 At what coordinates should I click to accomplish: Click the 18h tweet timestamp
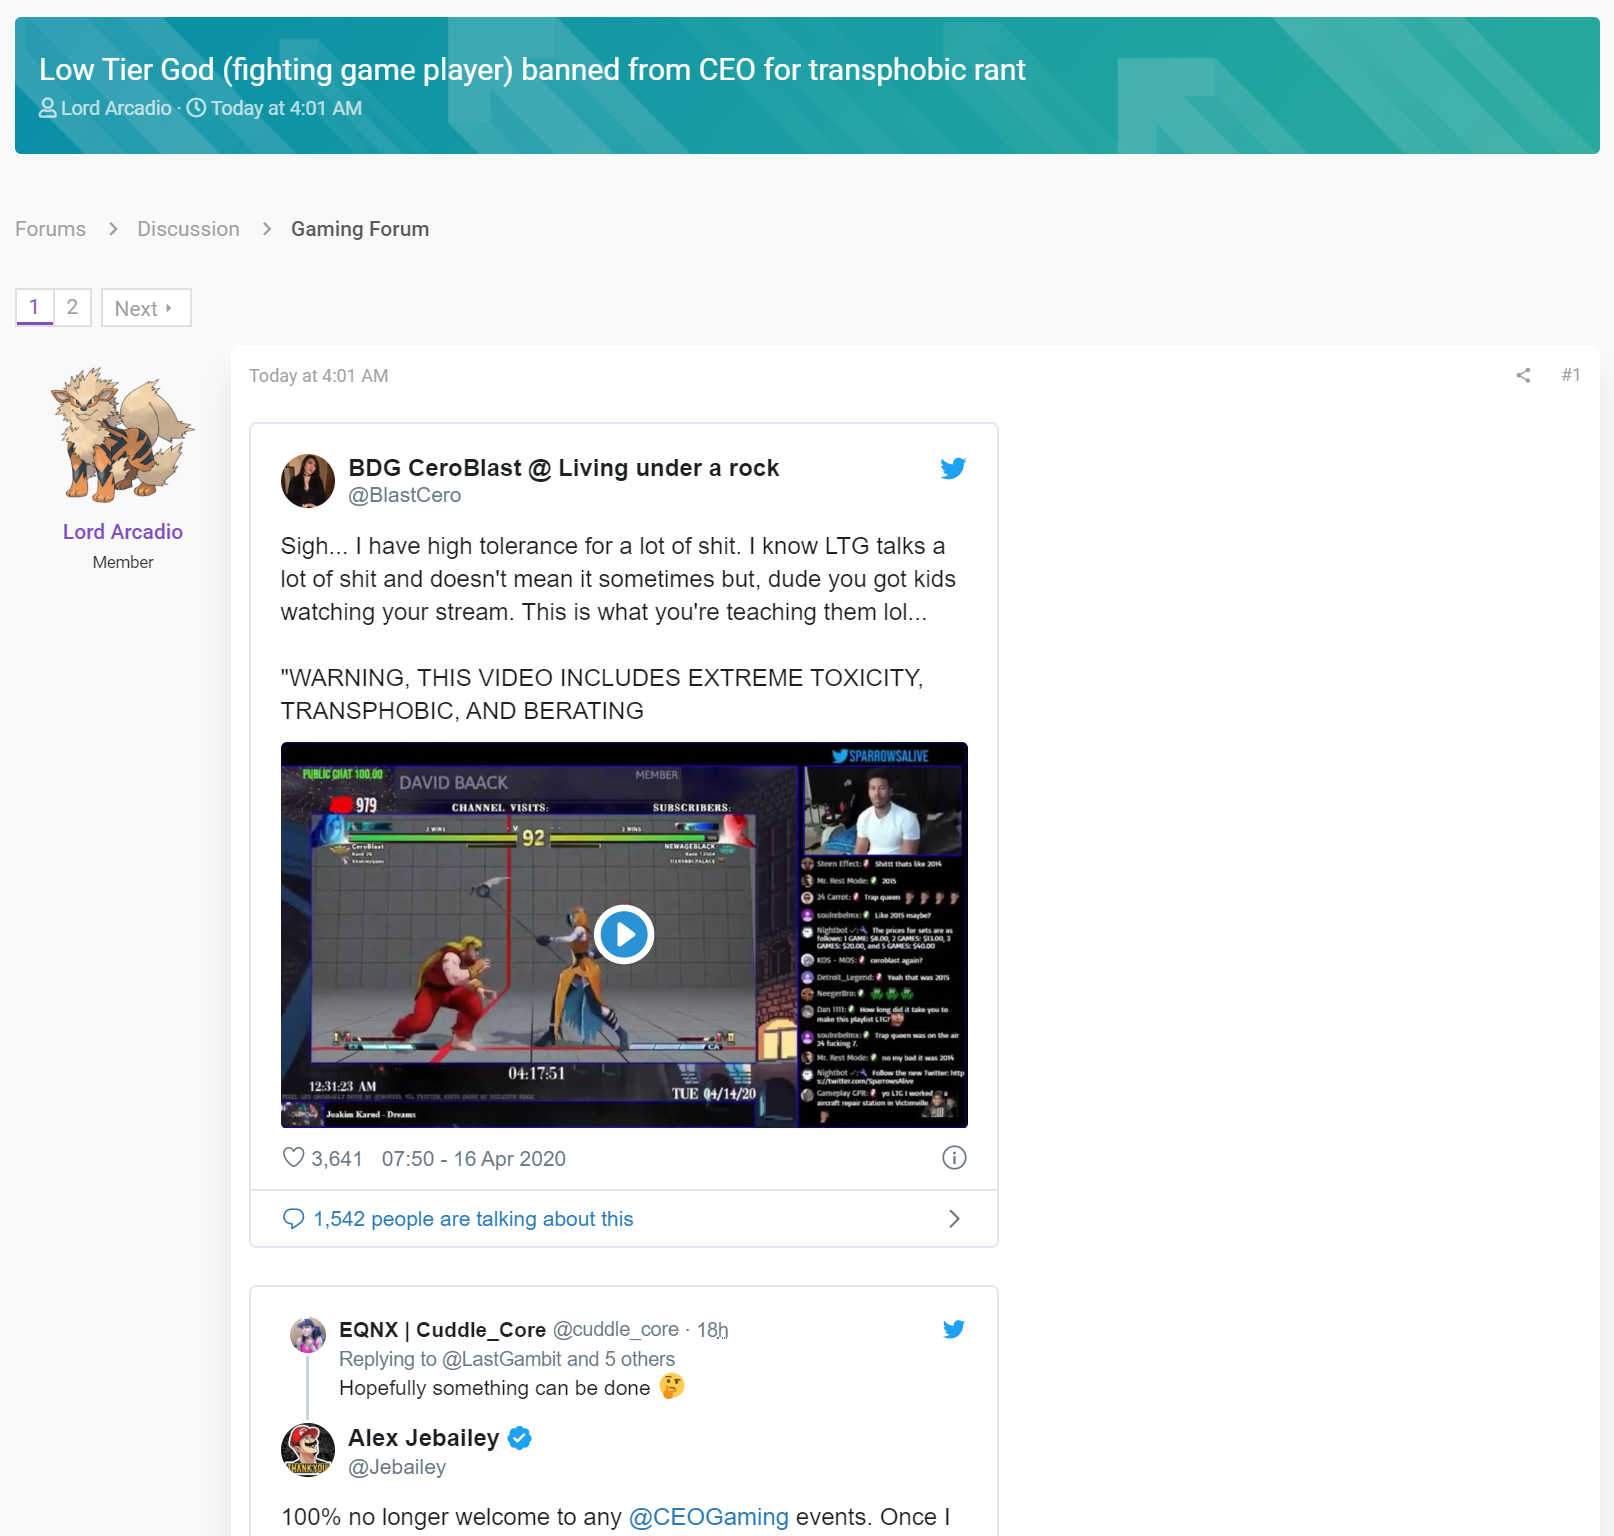point(712,1330)
